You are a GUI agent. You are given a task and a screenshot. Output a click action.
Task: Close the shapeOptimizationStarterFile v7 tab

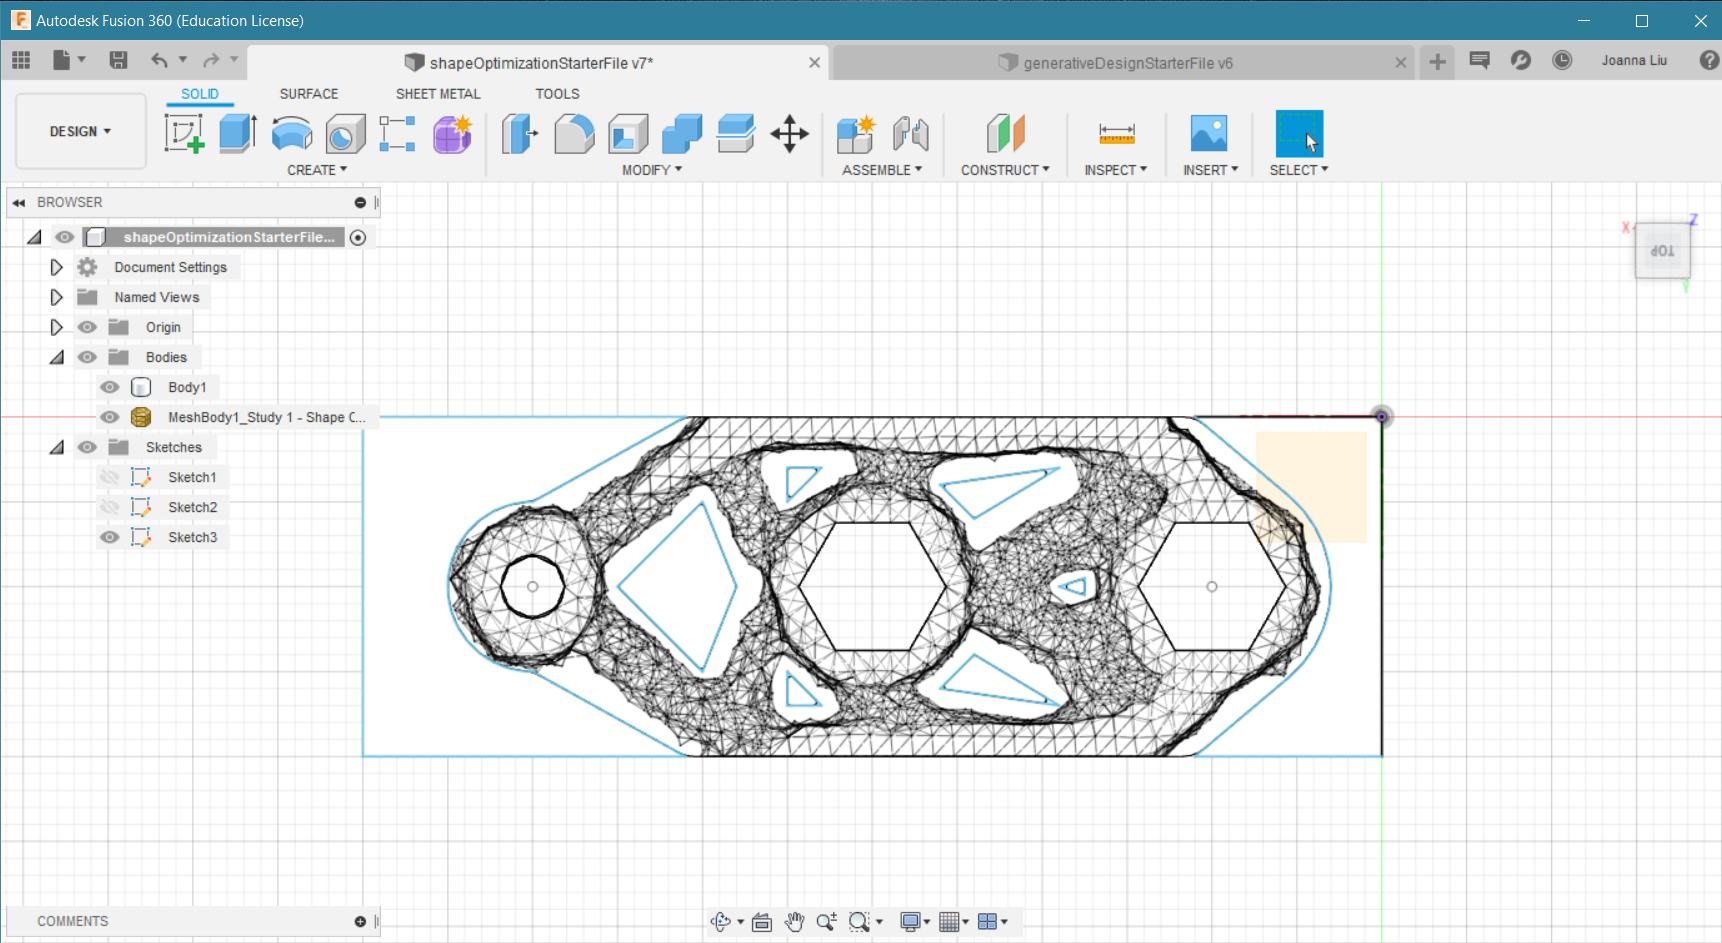pyautogui.click(x=815, y=62)
